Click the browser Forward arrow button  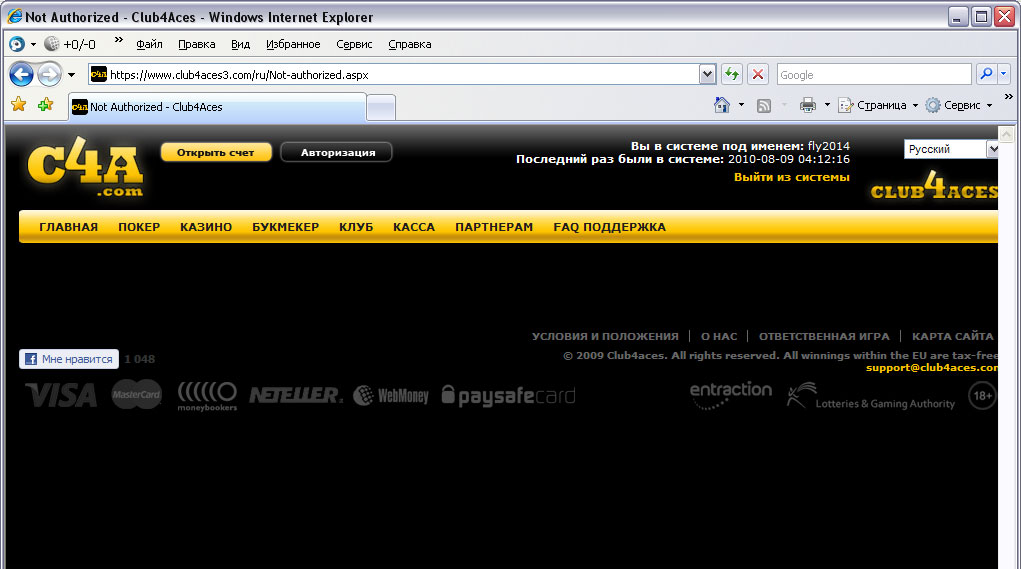[49, 75]
